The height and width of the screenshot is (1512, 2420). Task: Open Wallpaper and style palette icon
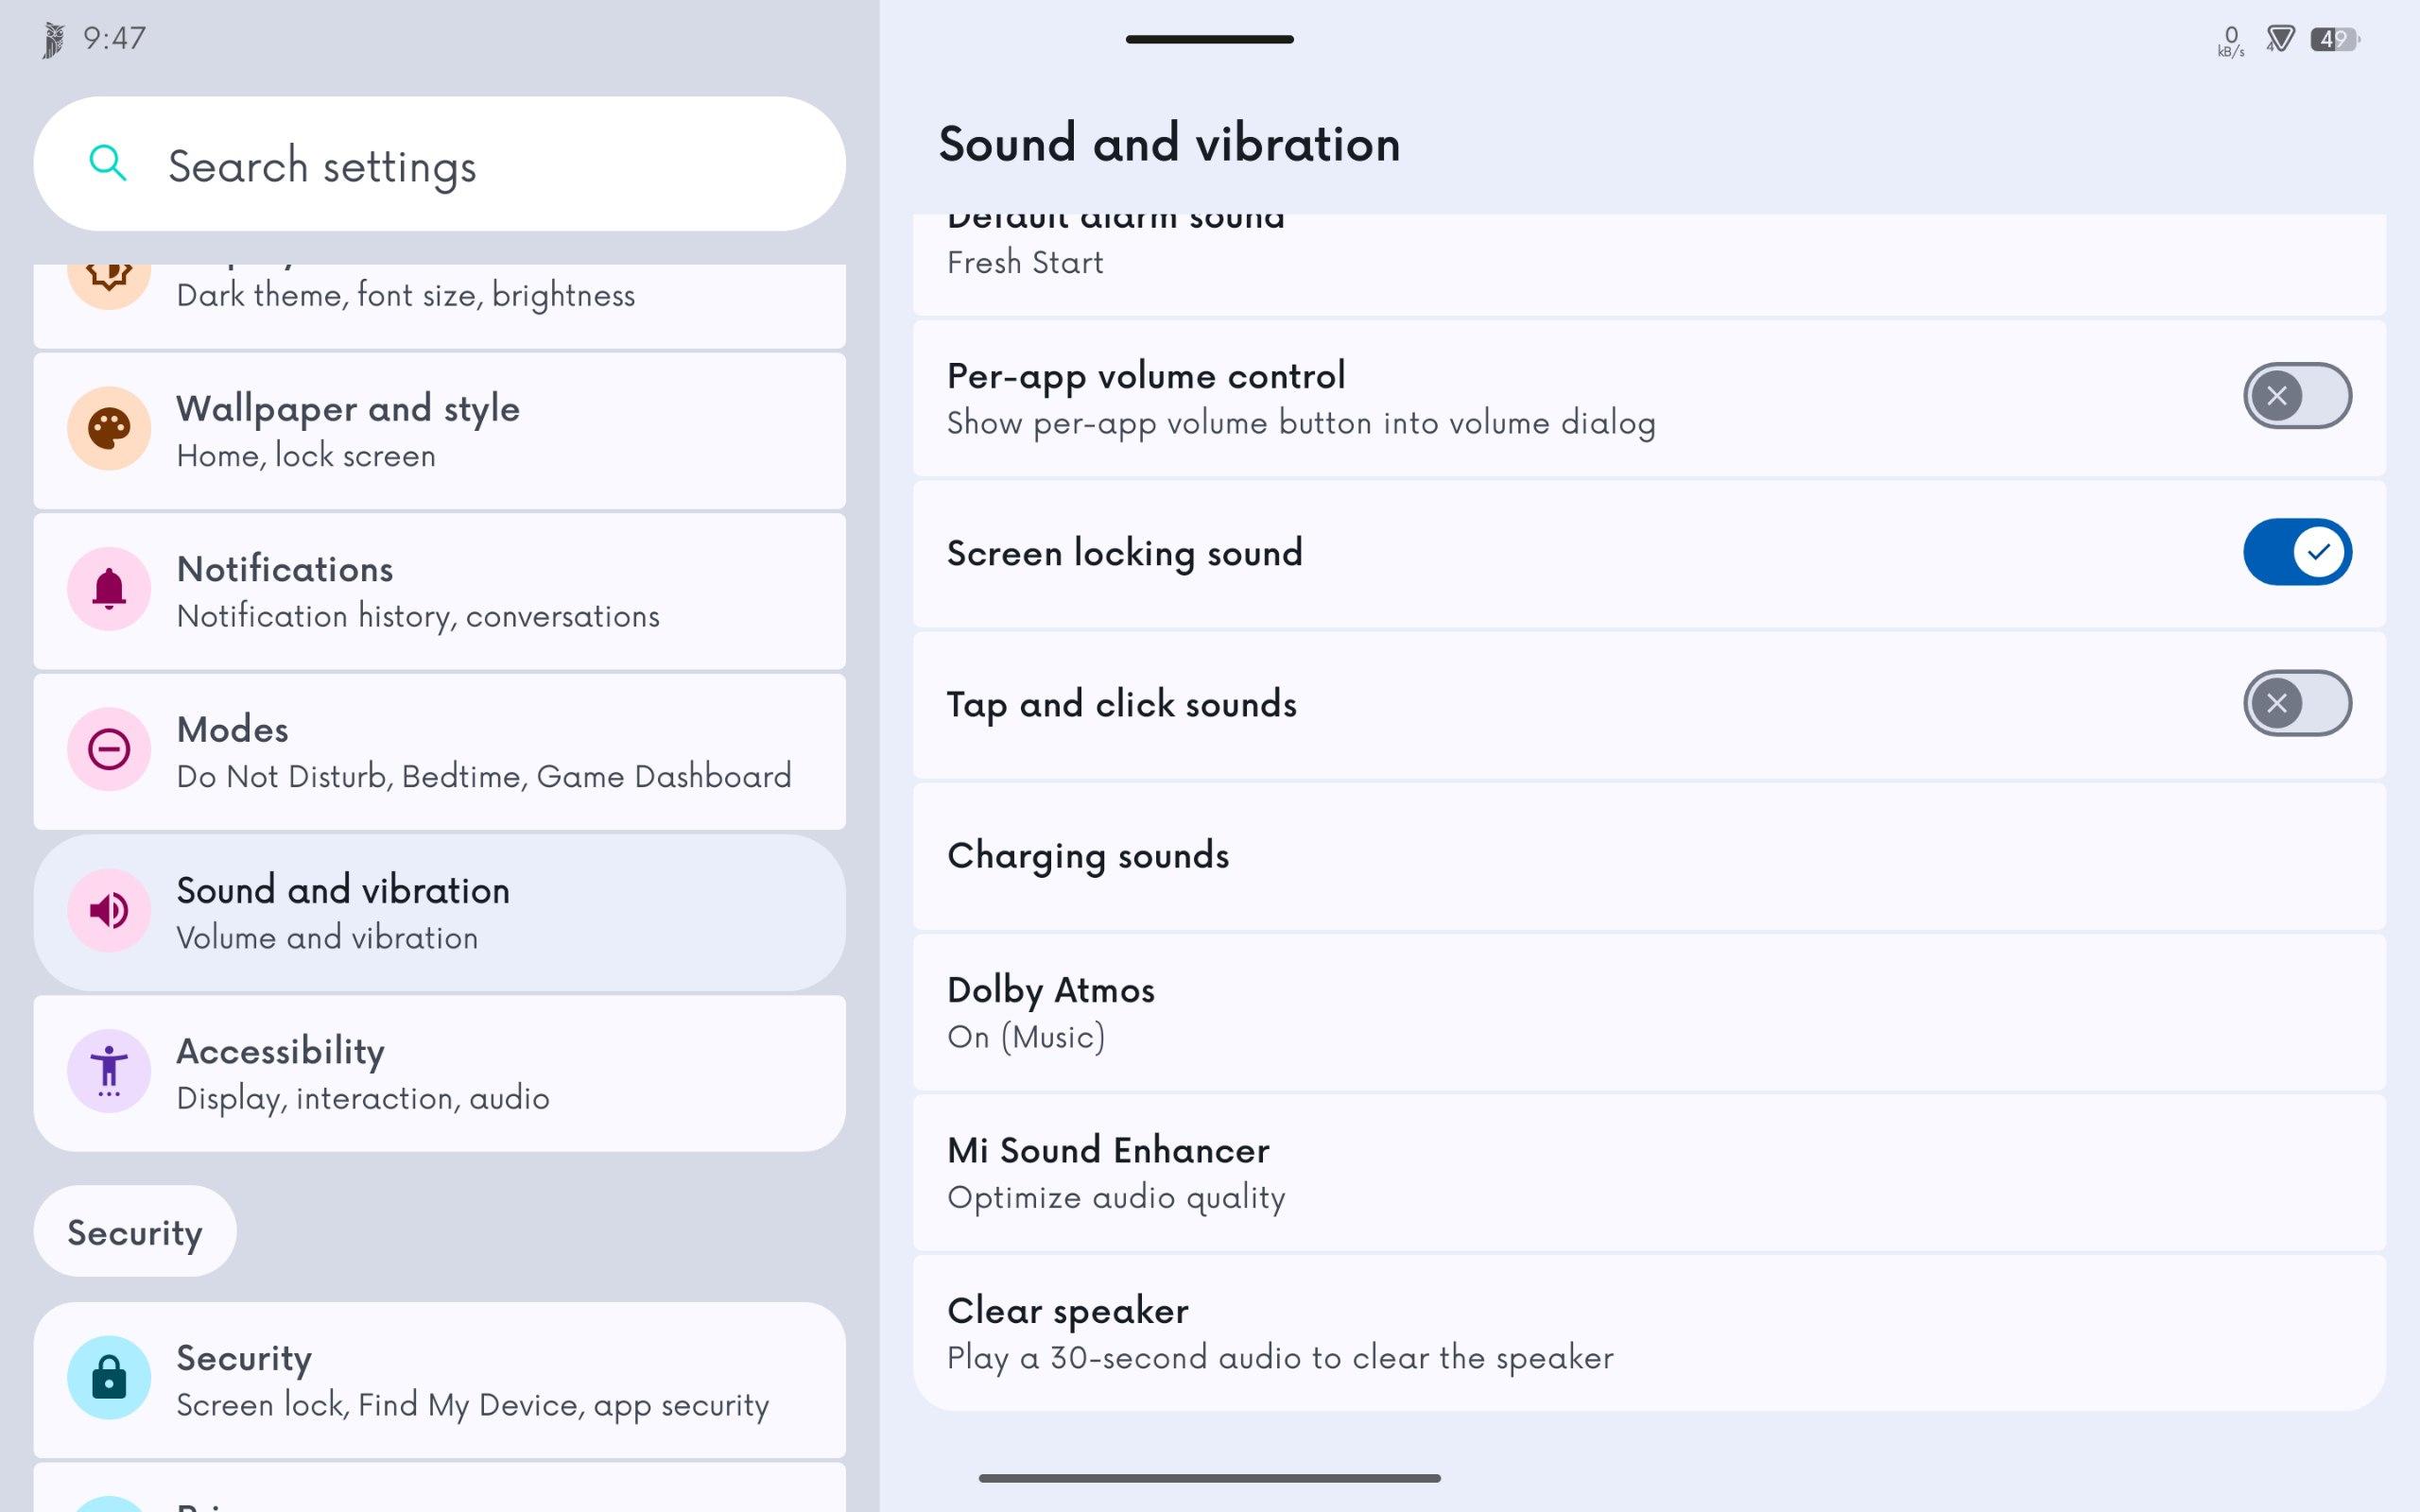pyautogui.click(x=109, y=429)
